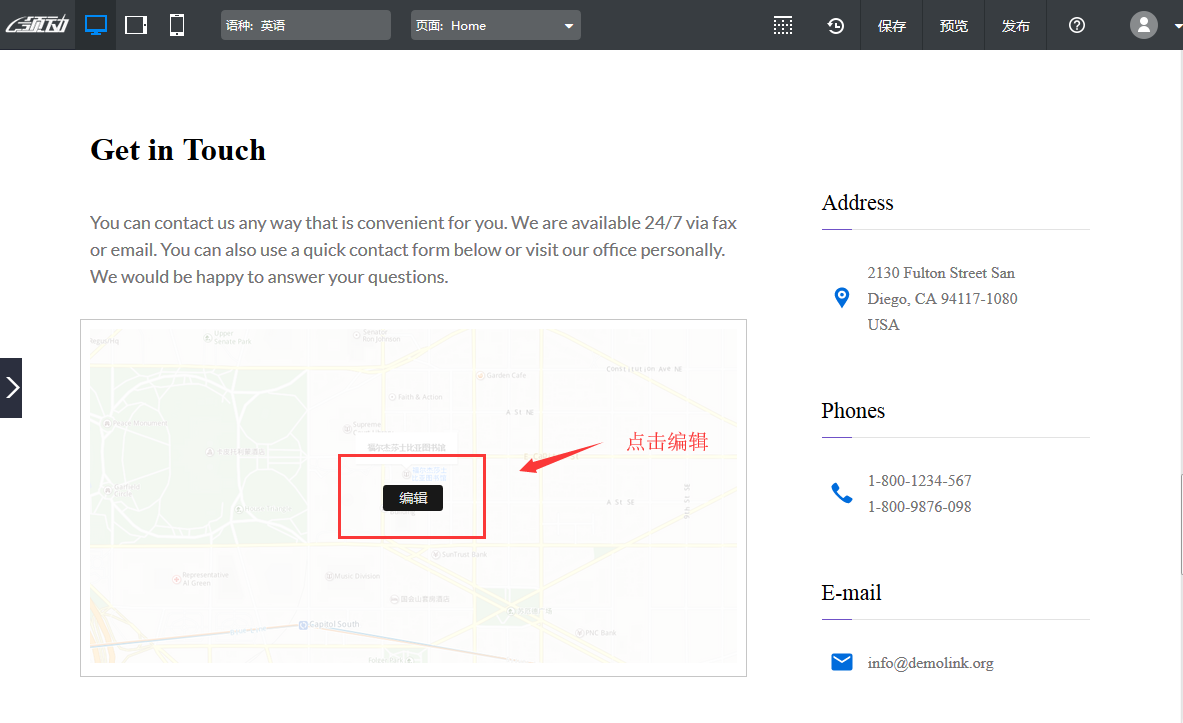1183x723 pixels.
Task: Expand the left side panel arrow
Action: [11, 388]
